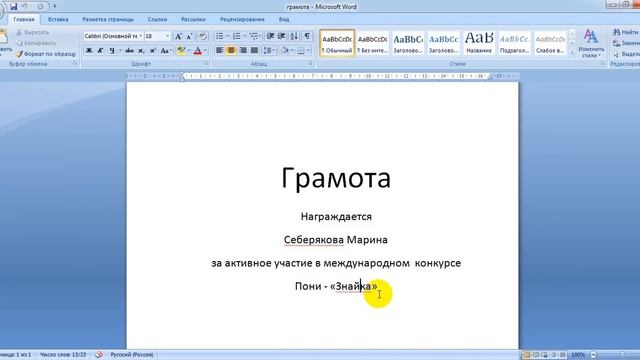Click word count Число слов in status bar
This screenshot has height=360, width=640.
coord(63,355)
